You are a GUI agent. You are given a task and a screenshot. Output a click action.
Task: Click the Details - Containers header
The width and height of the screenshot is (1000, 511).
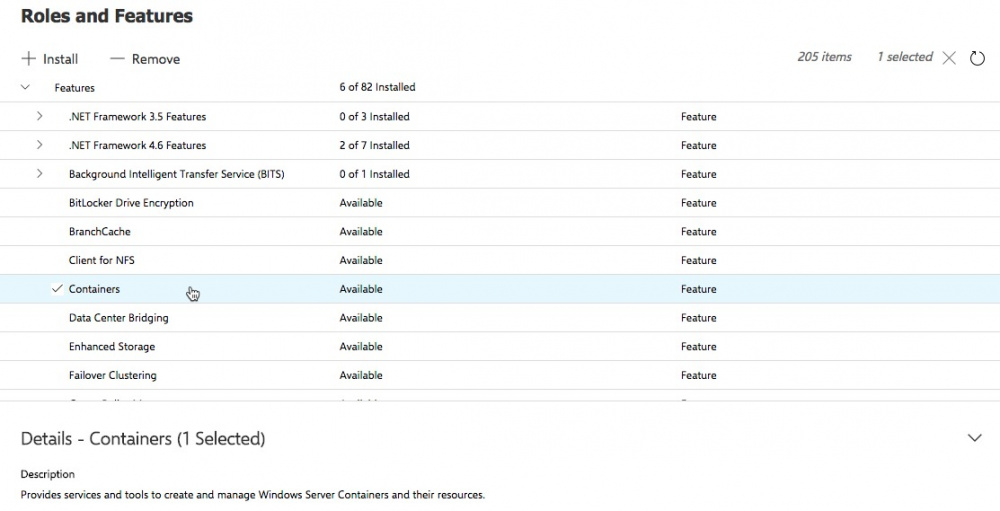click(x=143, y=439)
